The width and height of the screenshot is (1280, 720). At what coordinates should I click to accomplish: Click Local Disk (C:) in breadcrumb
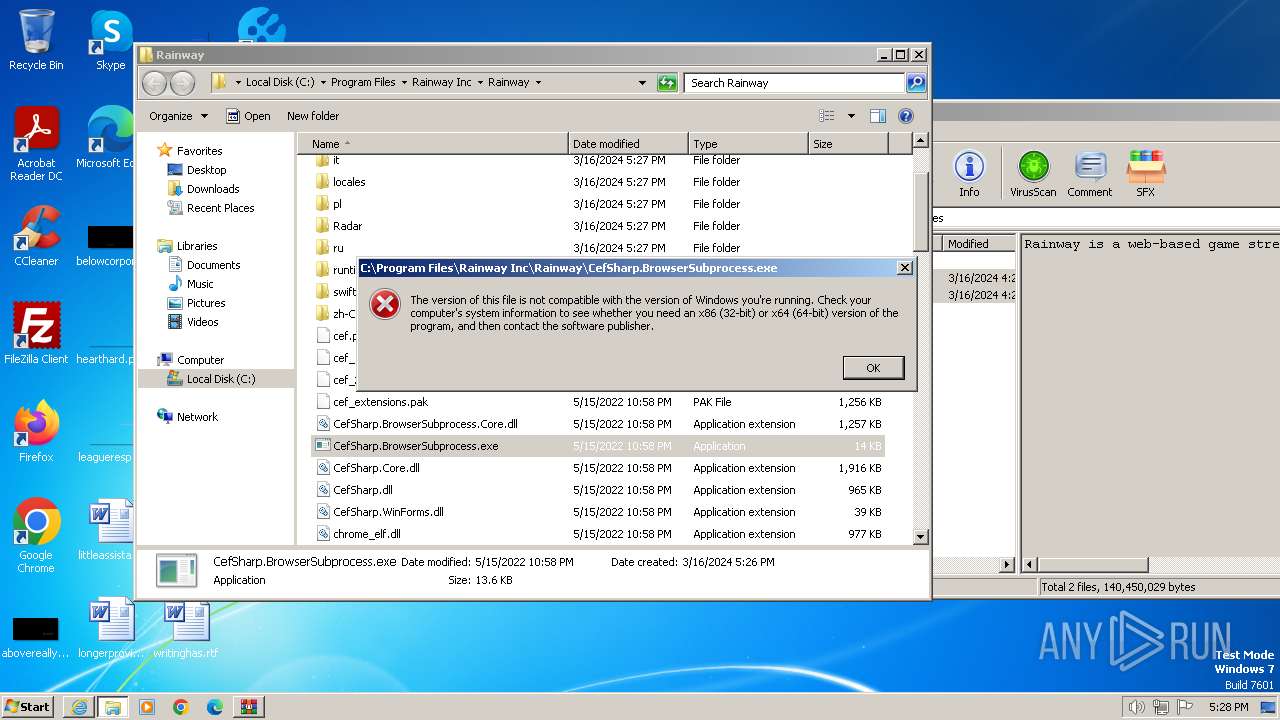click(x=280, y=82)
